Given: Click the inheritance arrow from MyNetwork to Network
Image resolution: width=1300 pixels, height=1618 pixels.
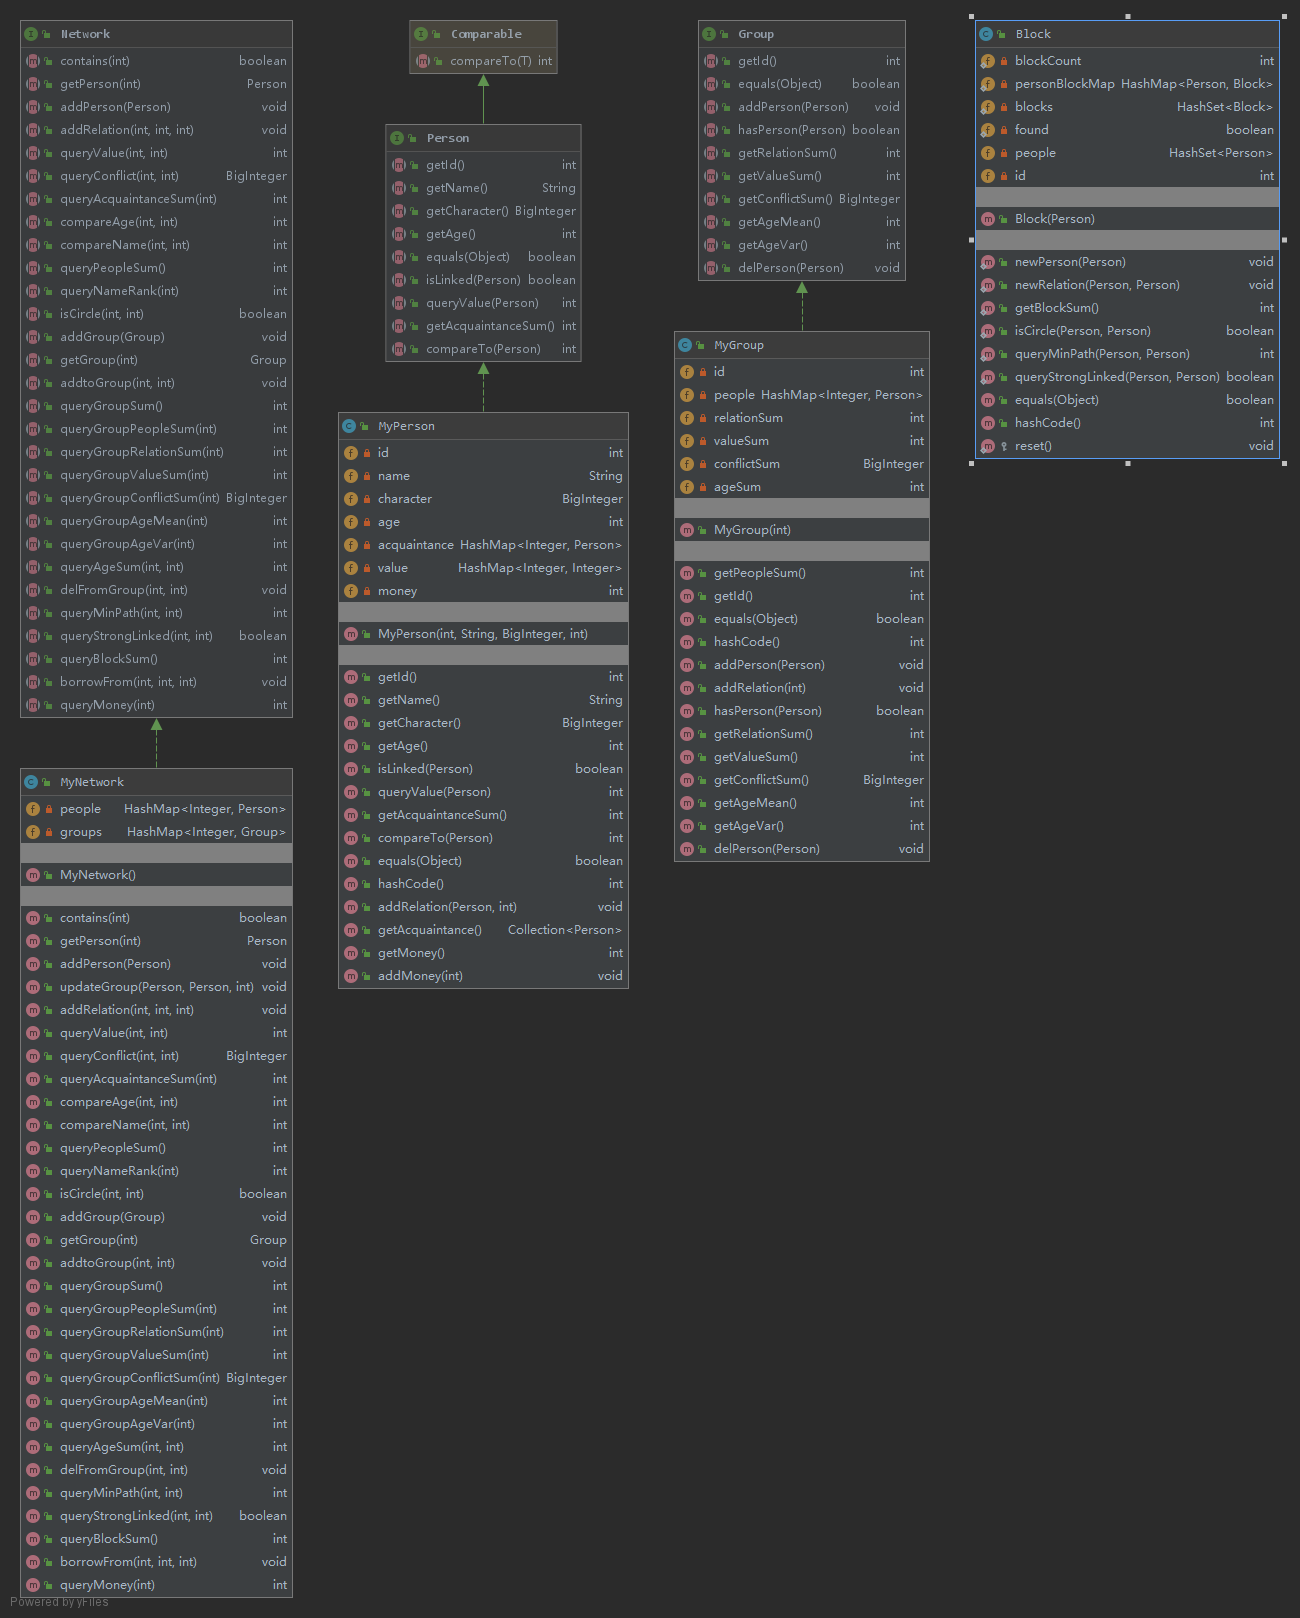Looking at the screenshot, I should click(x=156, y=743).
